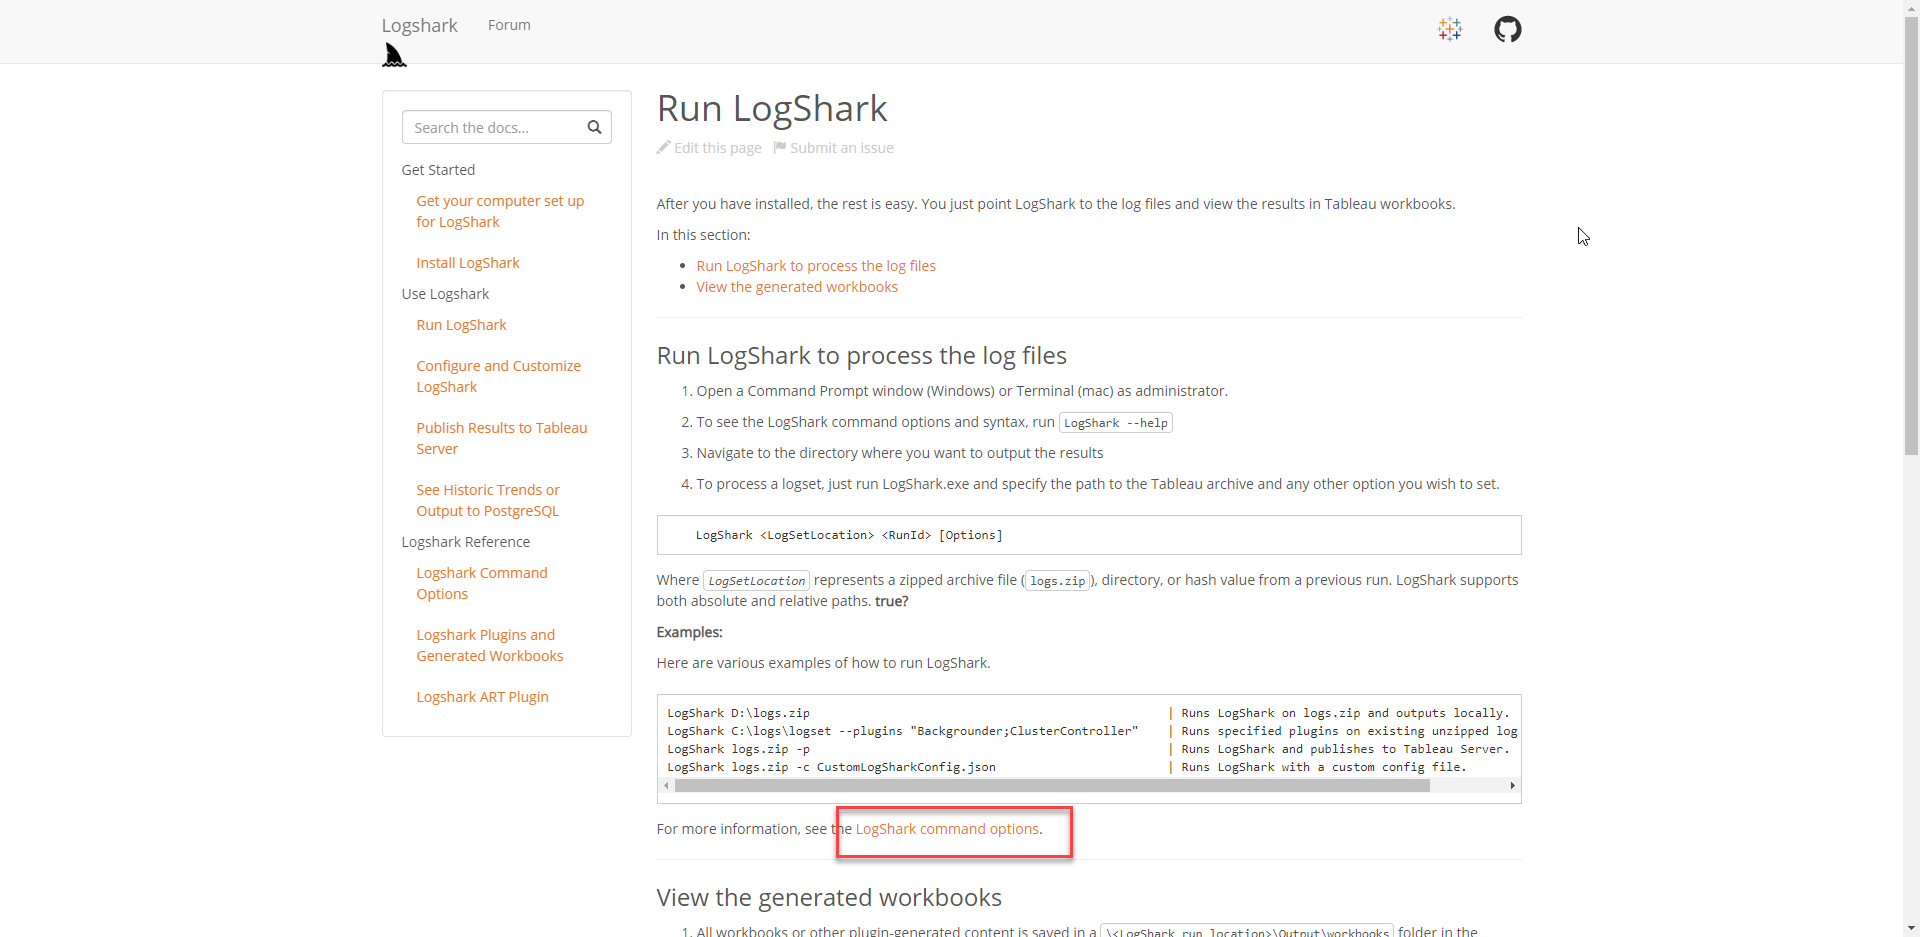Open the GitHub icon in header
1920x937 pixels.
point(1508,29)
